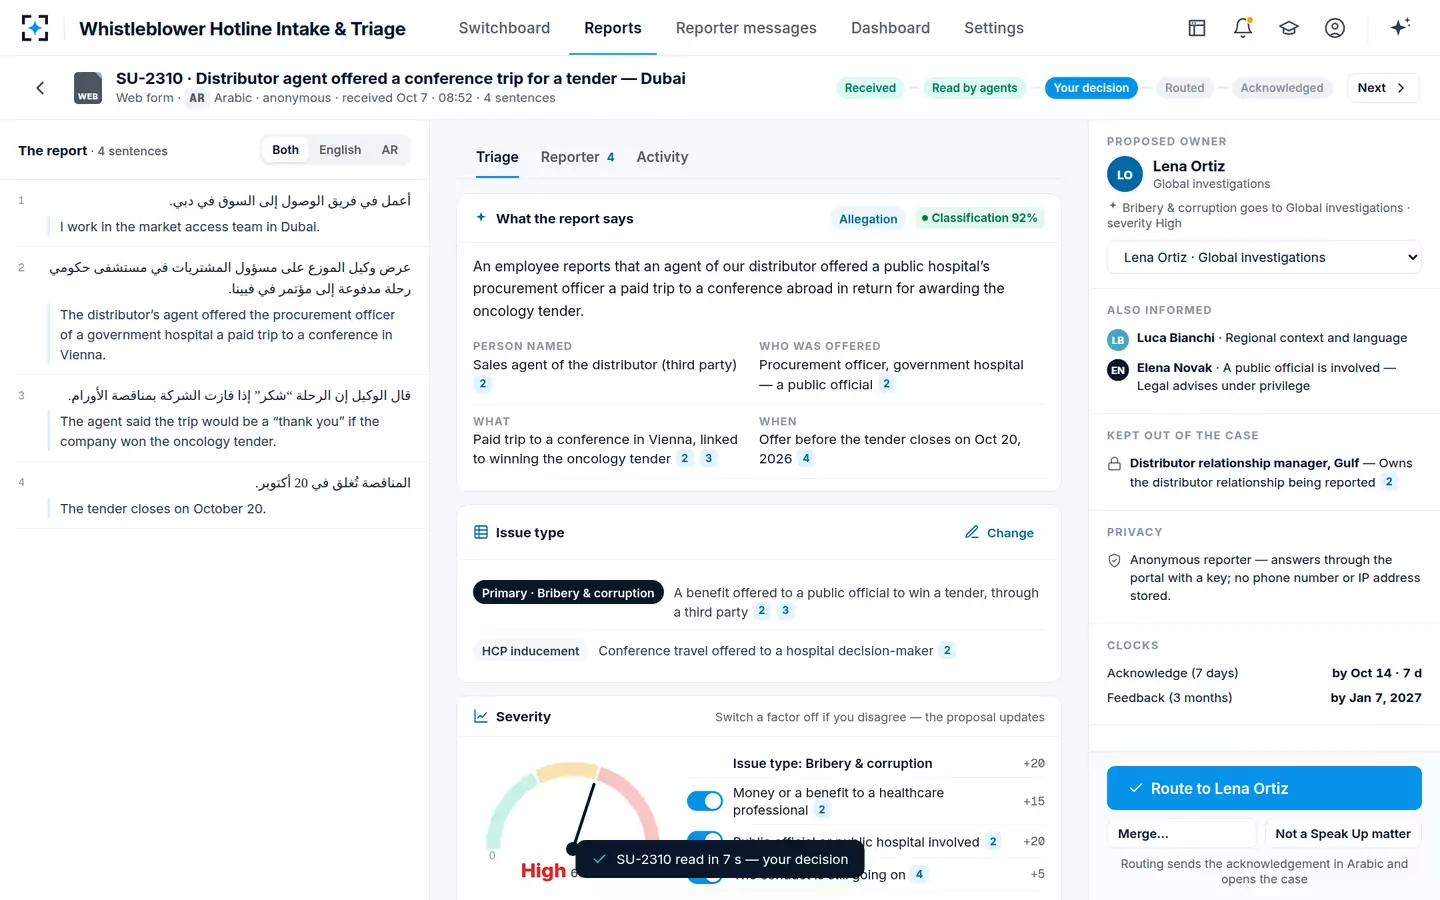Switch to the Reporter tab

[577, 157]
